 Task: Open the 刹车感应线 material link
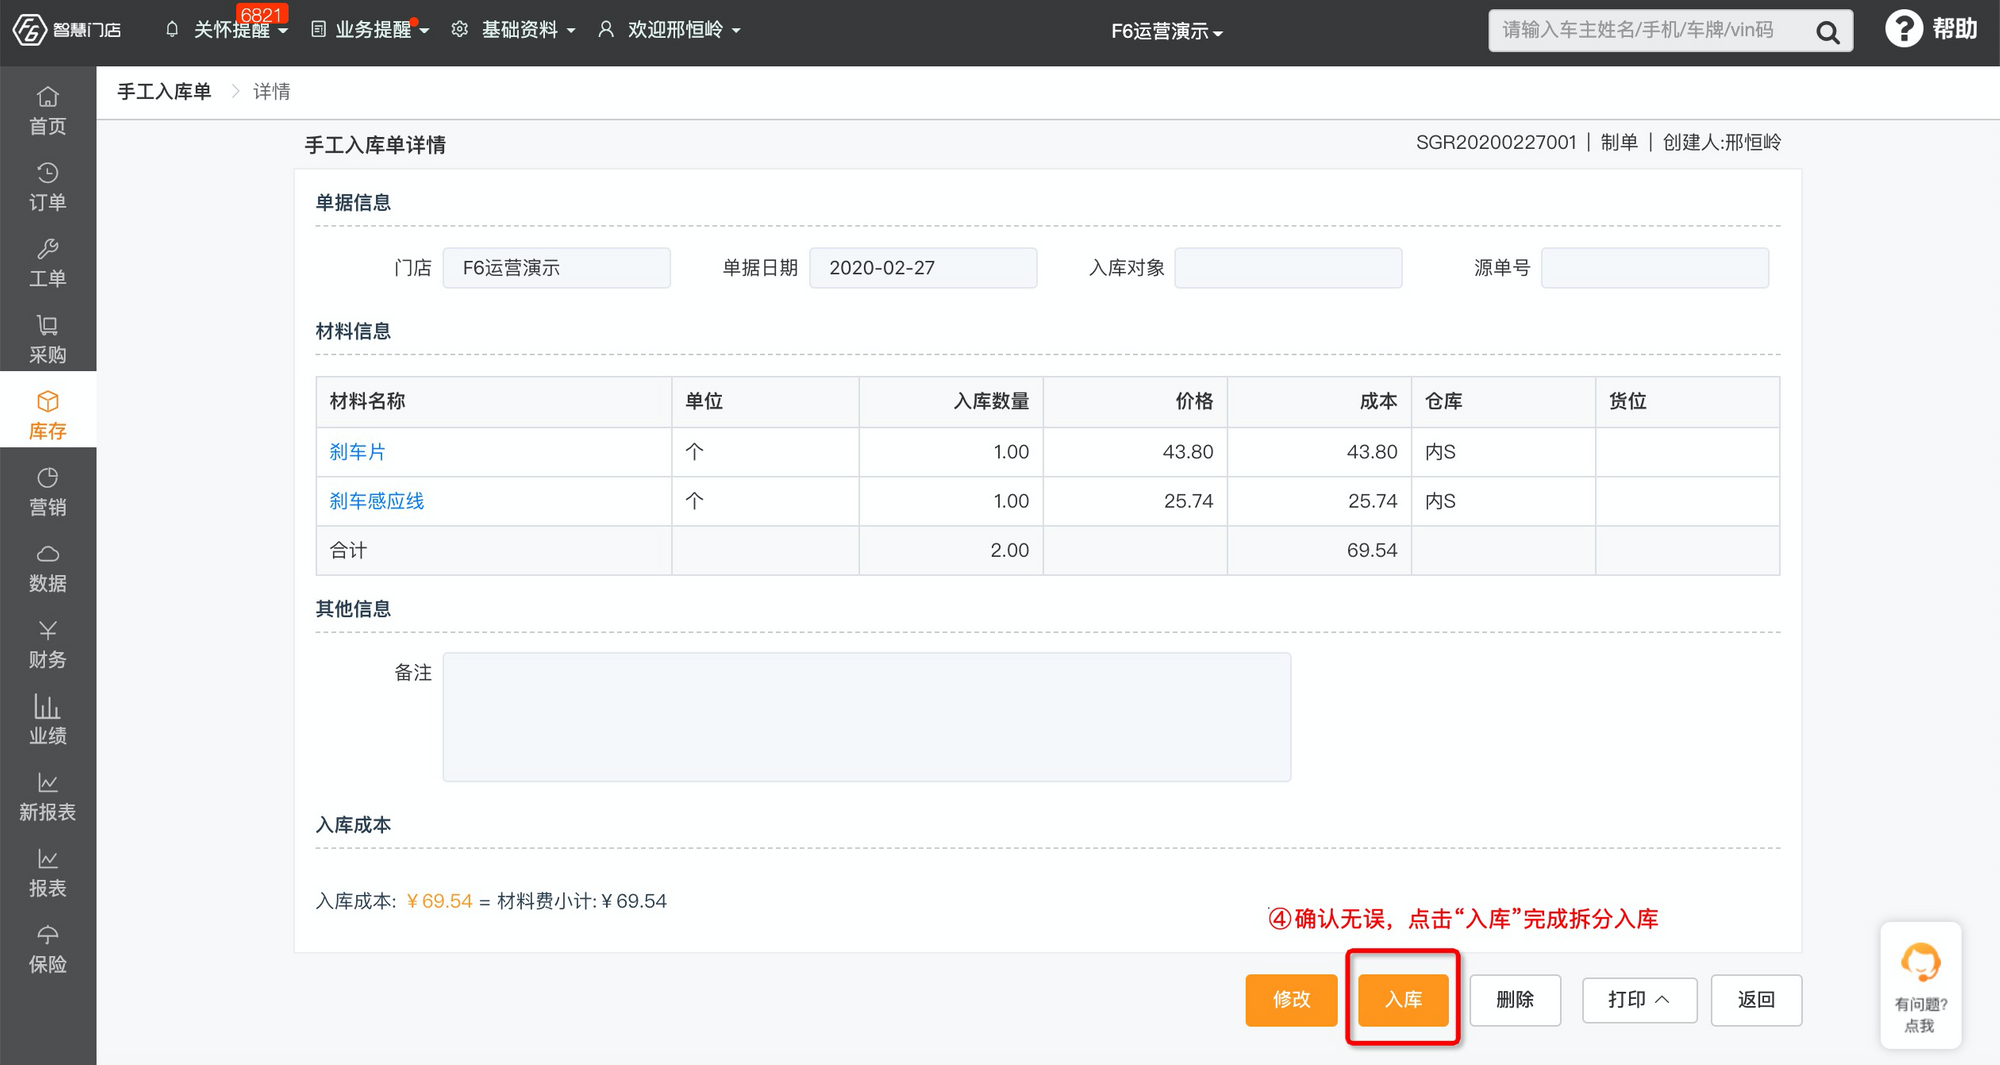point(377,501)
